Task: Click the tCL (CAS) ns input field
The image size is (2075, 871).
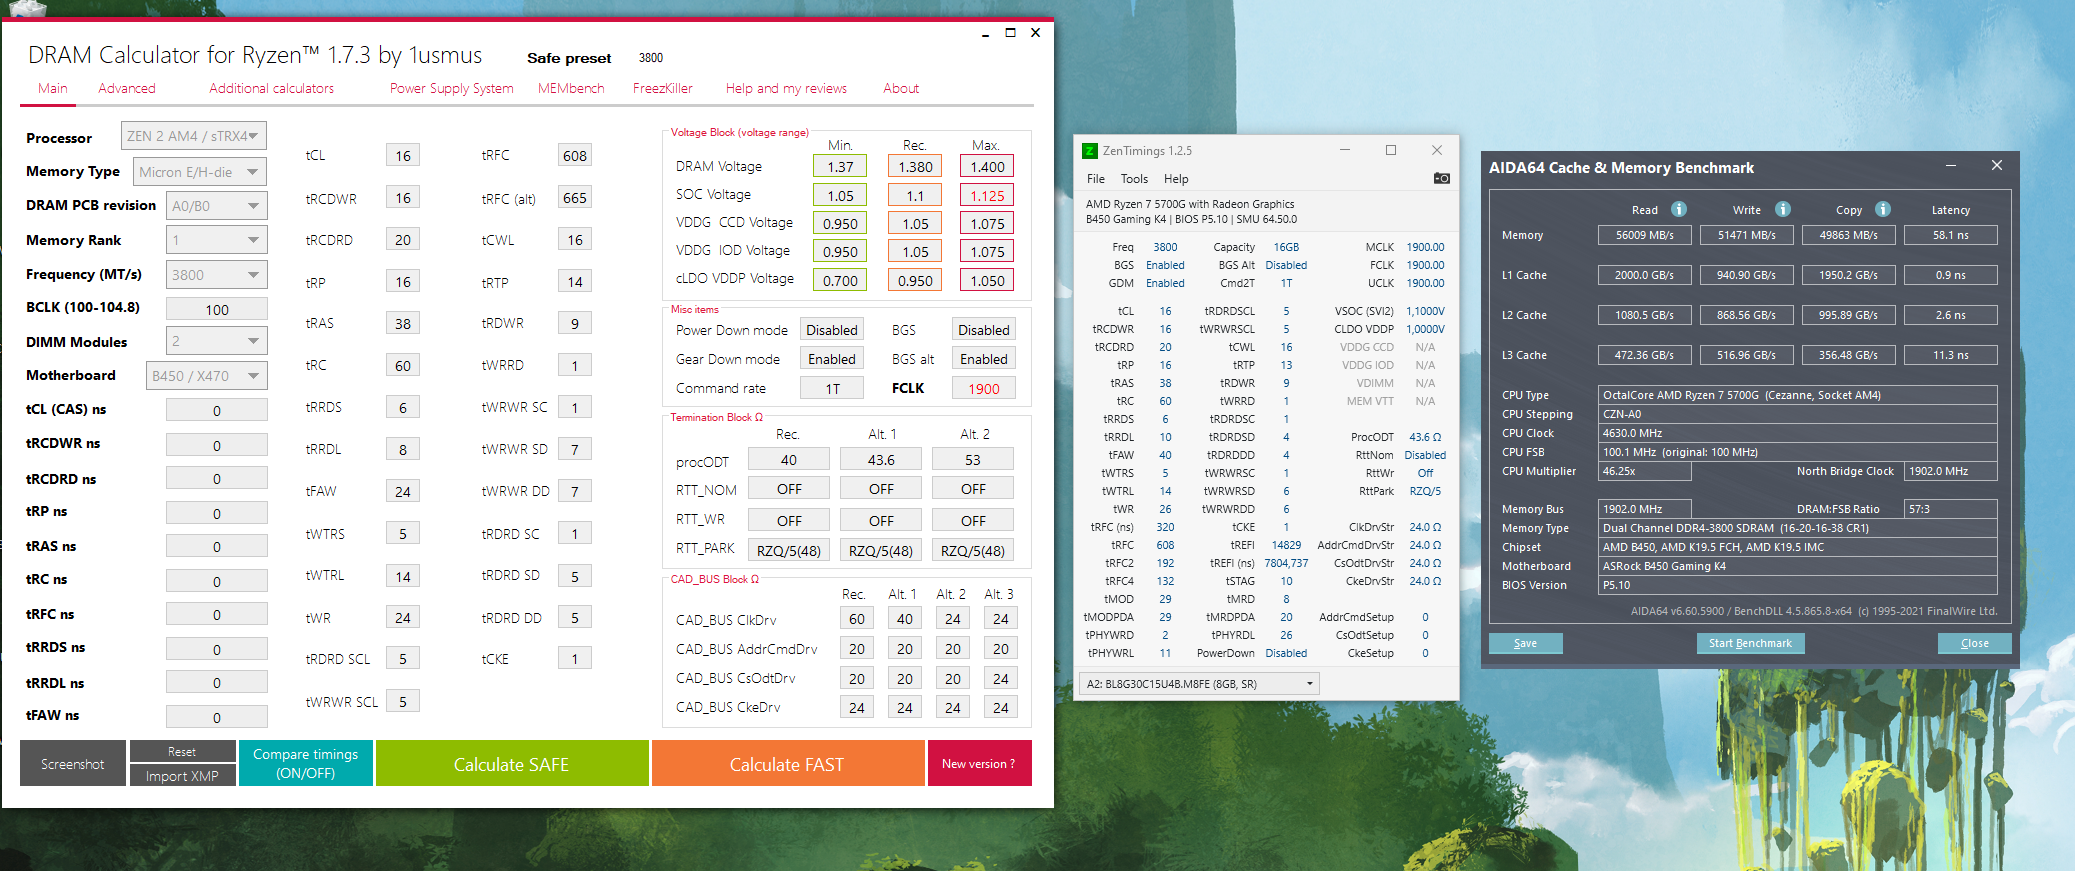Action: 217,410
